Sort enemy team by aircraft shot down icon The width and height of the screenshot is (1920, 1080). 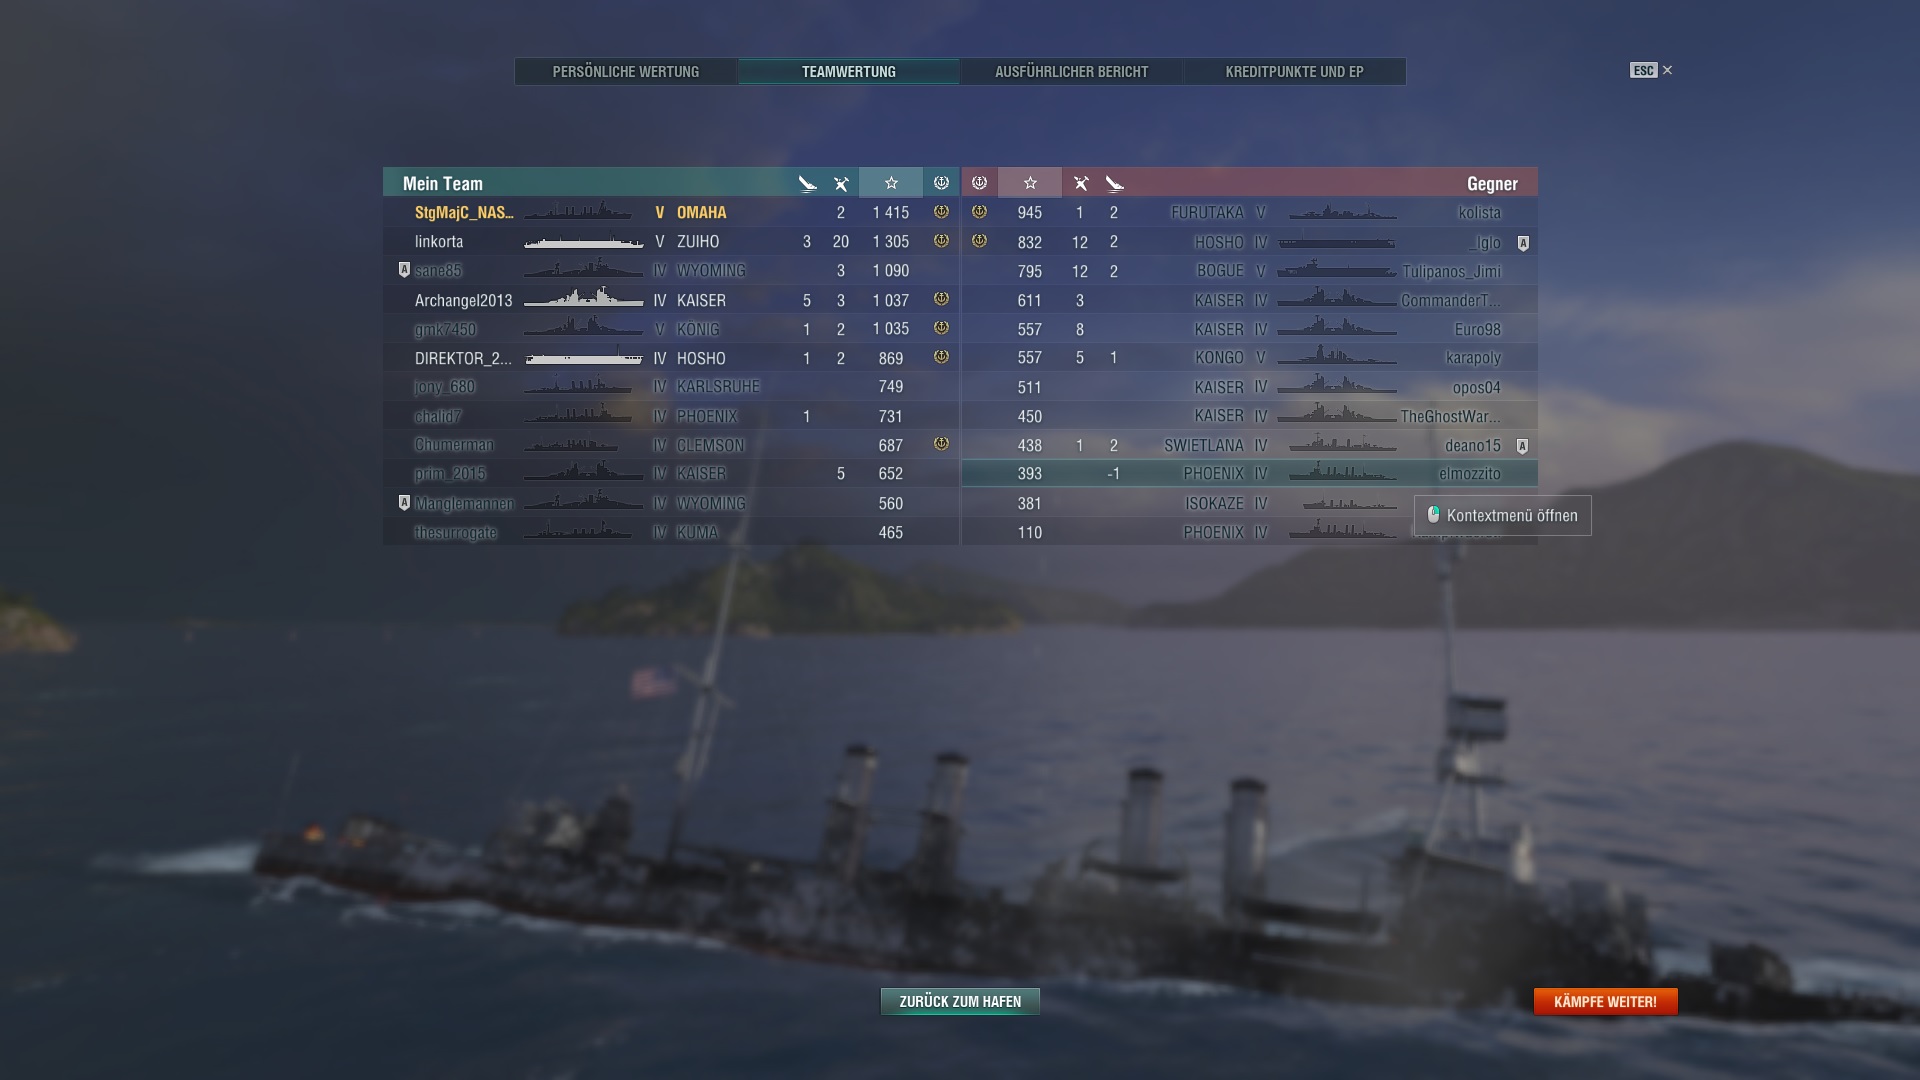(1114, 183)
